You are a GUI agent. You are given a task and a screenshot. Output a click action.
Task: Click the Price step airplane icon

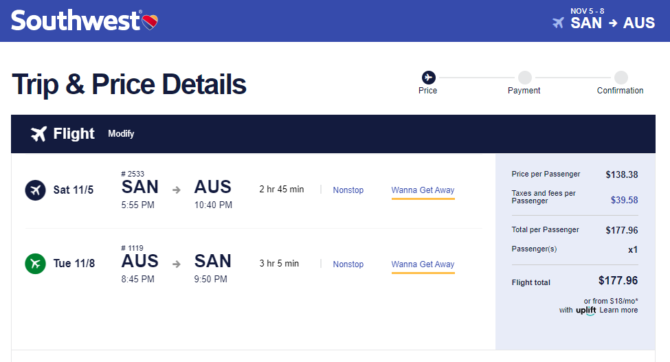pyautogui.click(x=428, y=77)
